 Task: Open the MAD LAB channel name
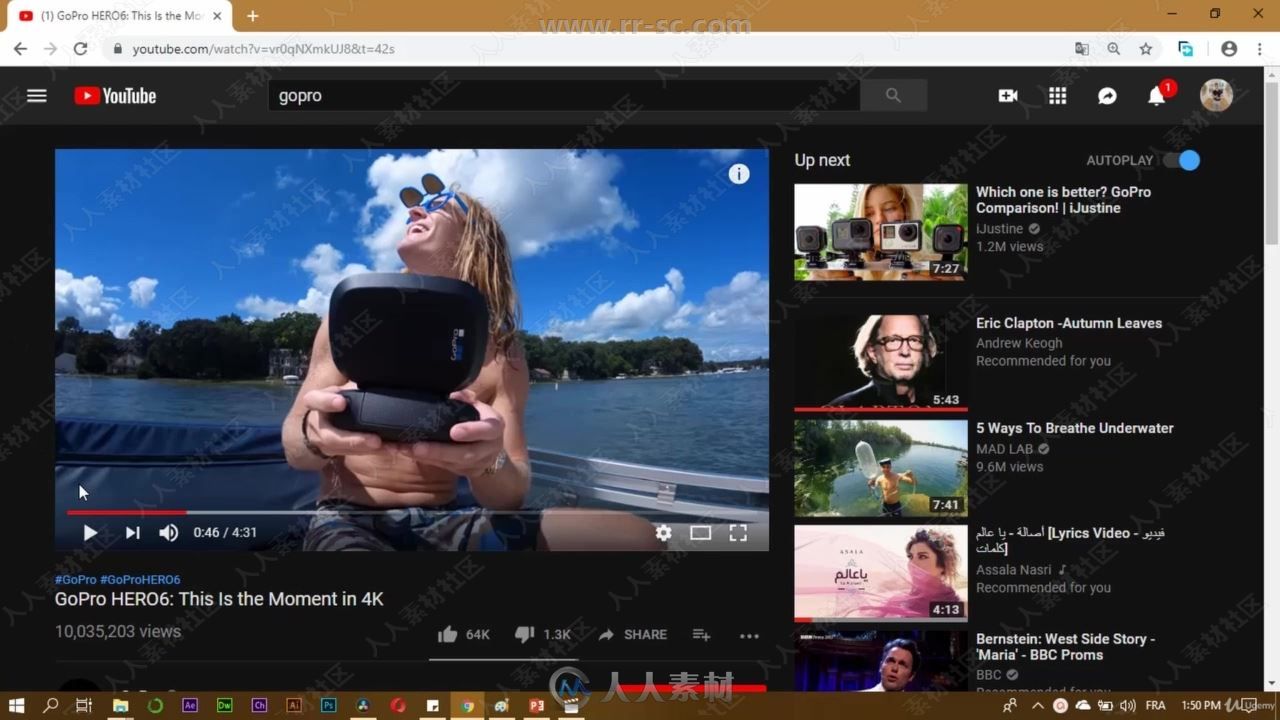point(1005,449)
